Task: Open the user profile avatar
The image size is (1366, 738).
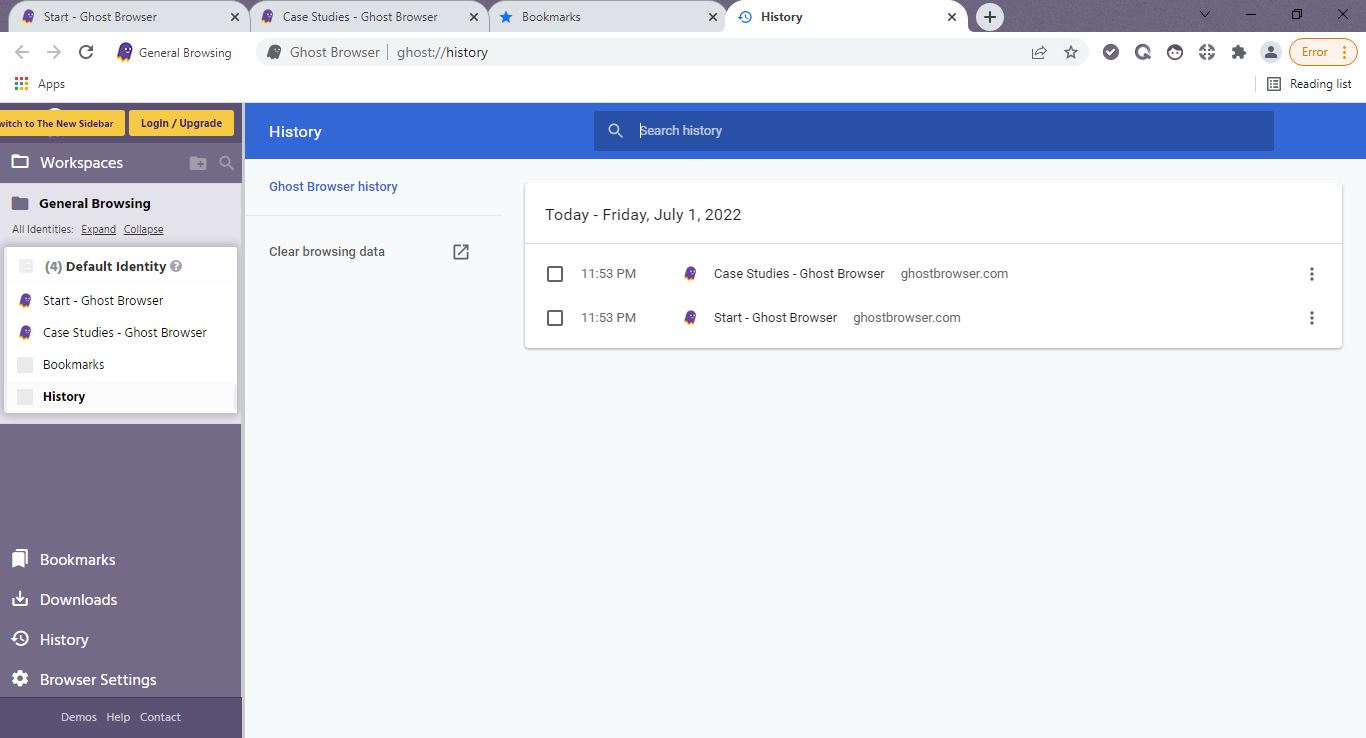Action: pyautogui.click(x=1270, y=52)
